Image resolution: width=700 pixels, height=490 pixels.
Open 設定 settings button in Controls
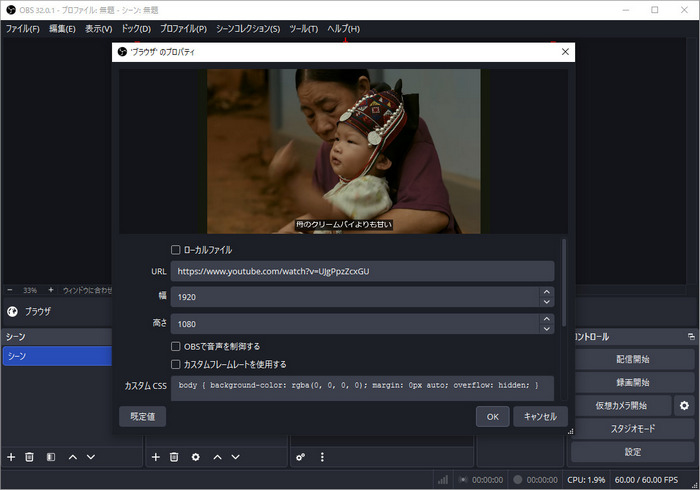pyautogui.click(x=633, y=452)
